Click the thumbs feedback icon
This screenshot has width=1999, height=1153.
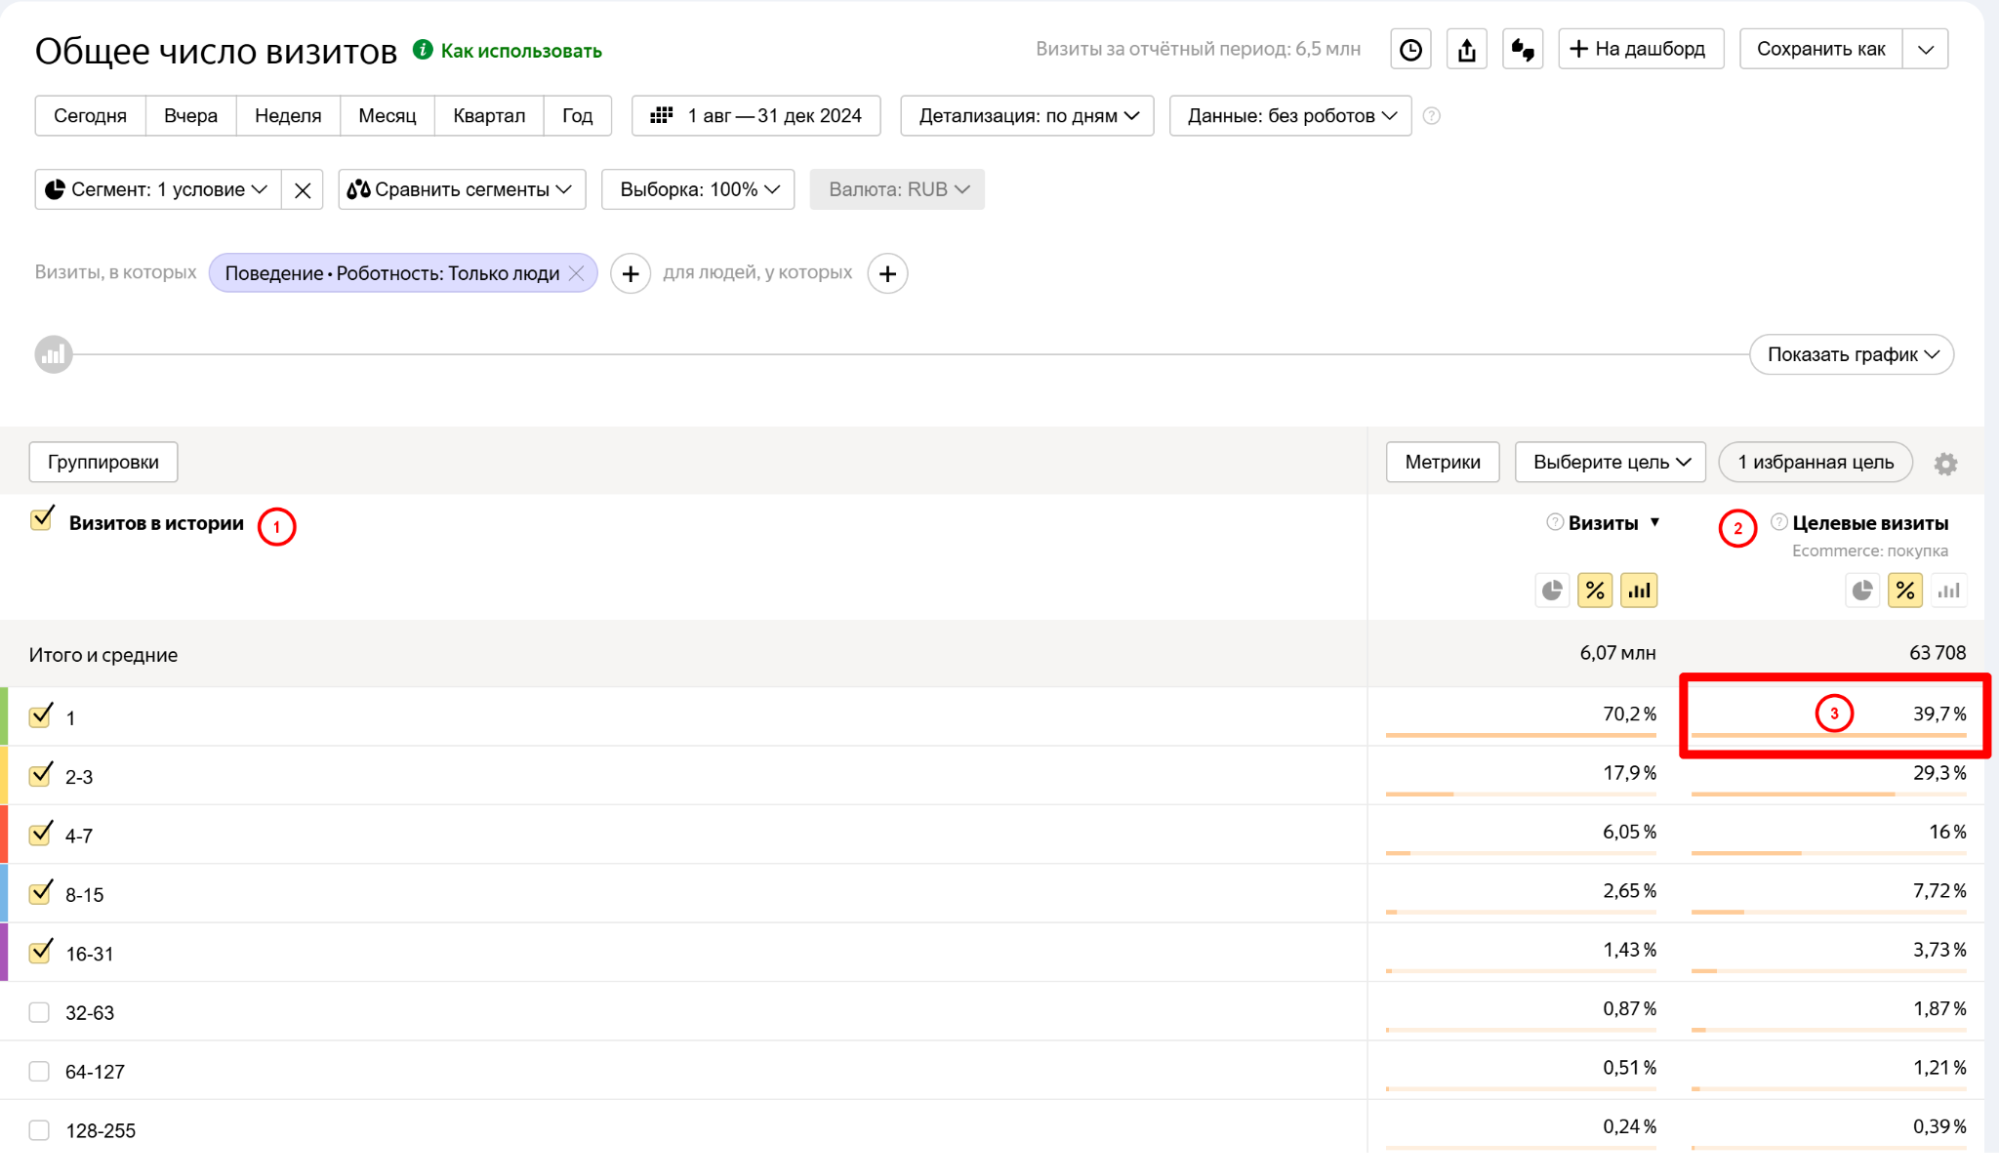[x=1522, y=49]
